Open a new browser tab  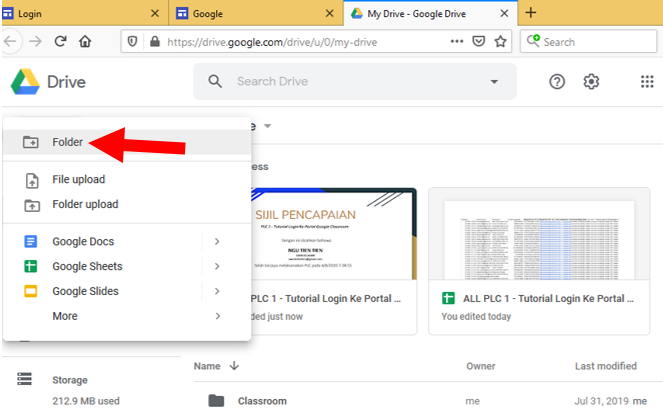[531, 13]
